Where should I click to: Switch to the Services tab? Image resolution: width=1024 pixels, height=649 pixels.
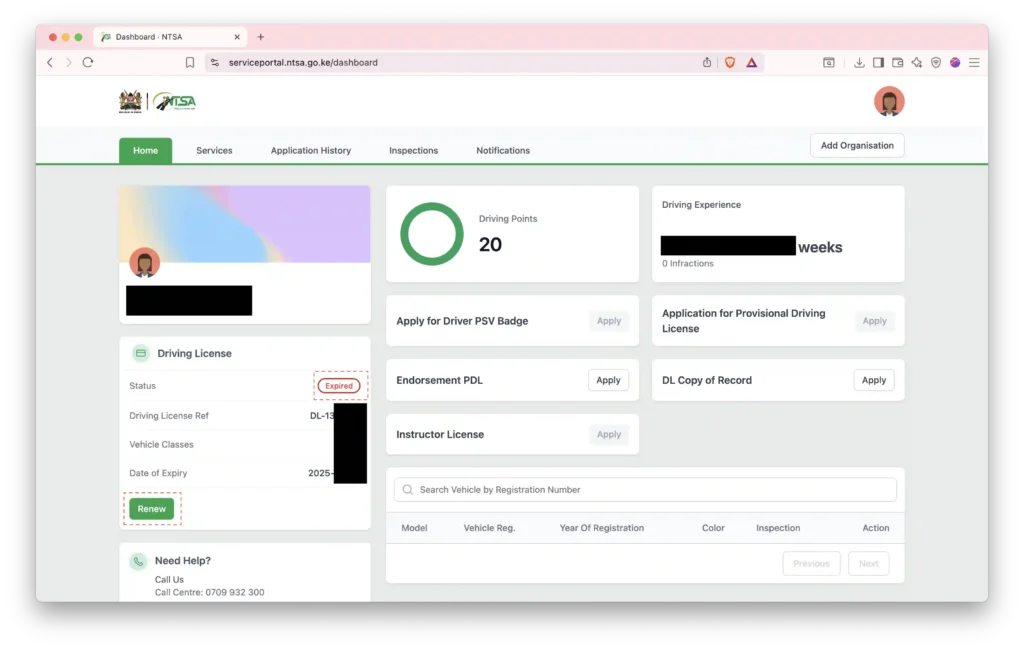coord(214,151)
